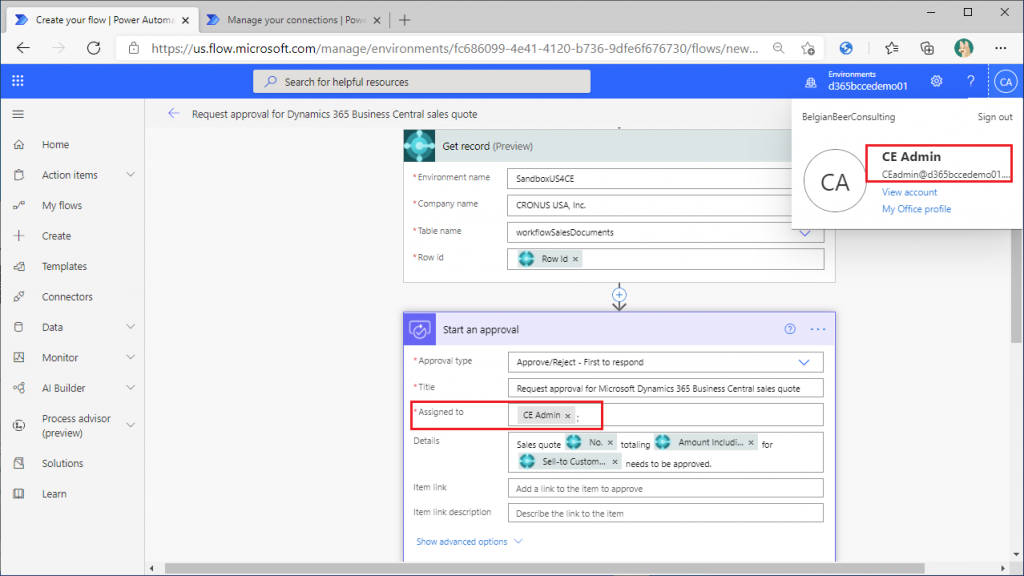Open a new browser tab
The image size is (1024, 576).
pyautogui.click(x=404, y=20)
